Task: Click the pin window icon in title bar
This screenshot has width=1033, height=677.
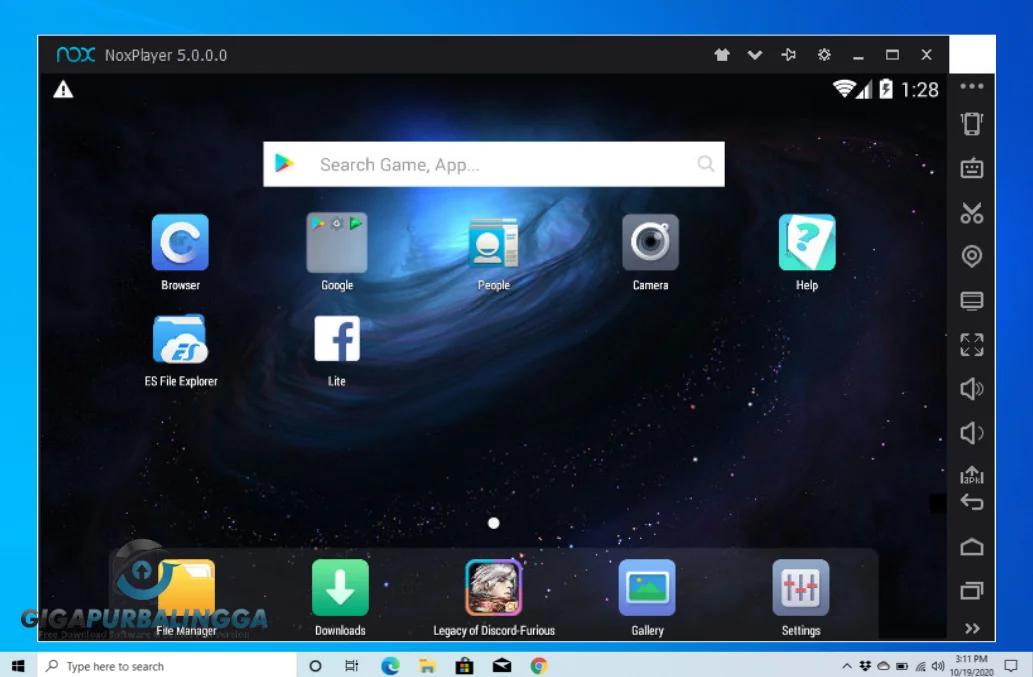Action: tap(789, 55)
